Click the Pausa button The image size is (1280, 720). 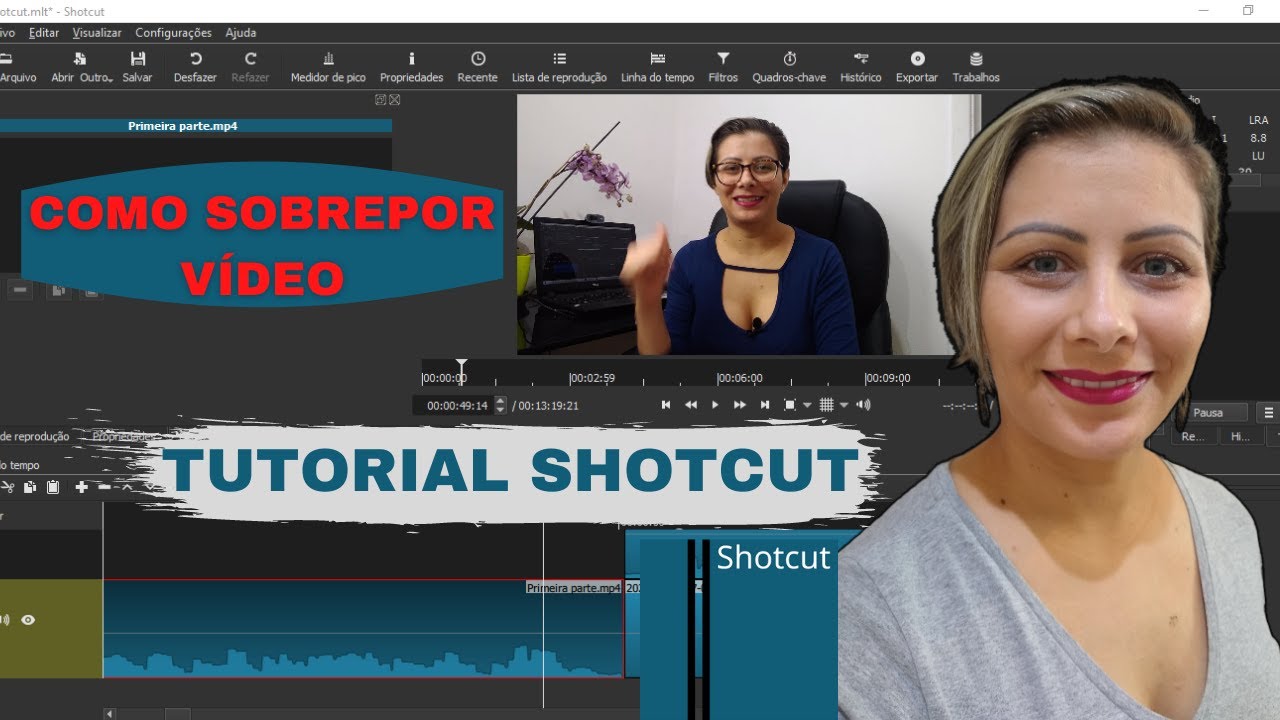[x=1208, y=412]
